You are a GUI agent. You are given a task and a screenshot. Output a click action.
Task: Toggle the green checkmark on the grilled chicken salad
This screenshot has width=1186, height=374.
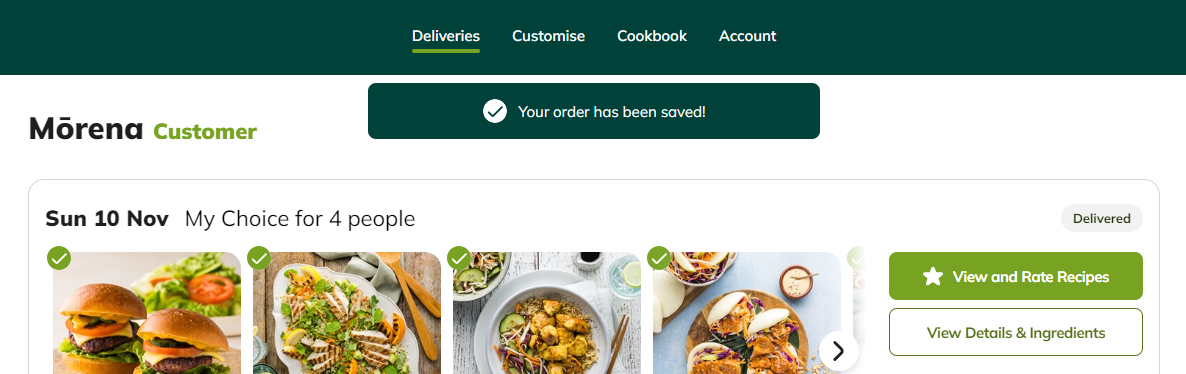(x=259, y=257)
